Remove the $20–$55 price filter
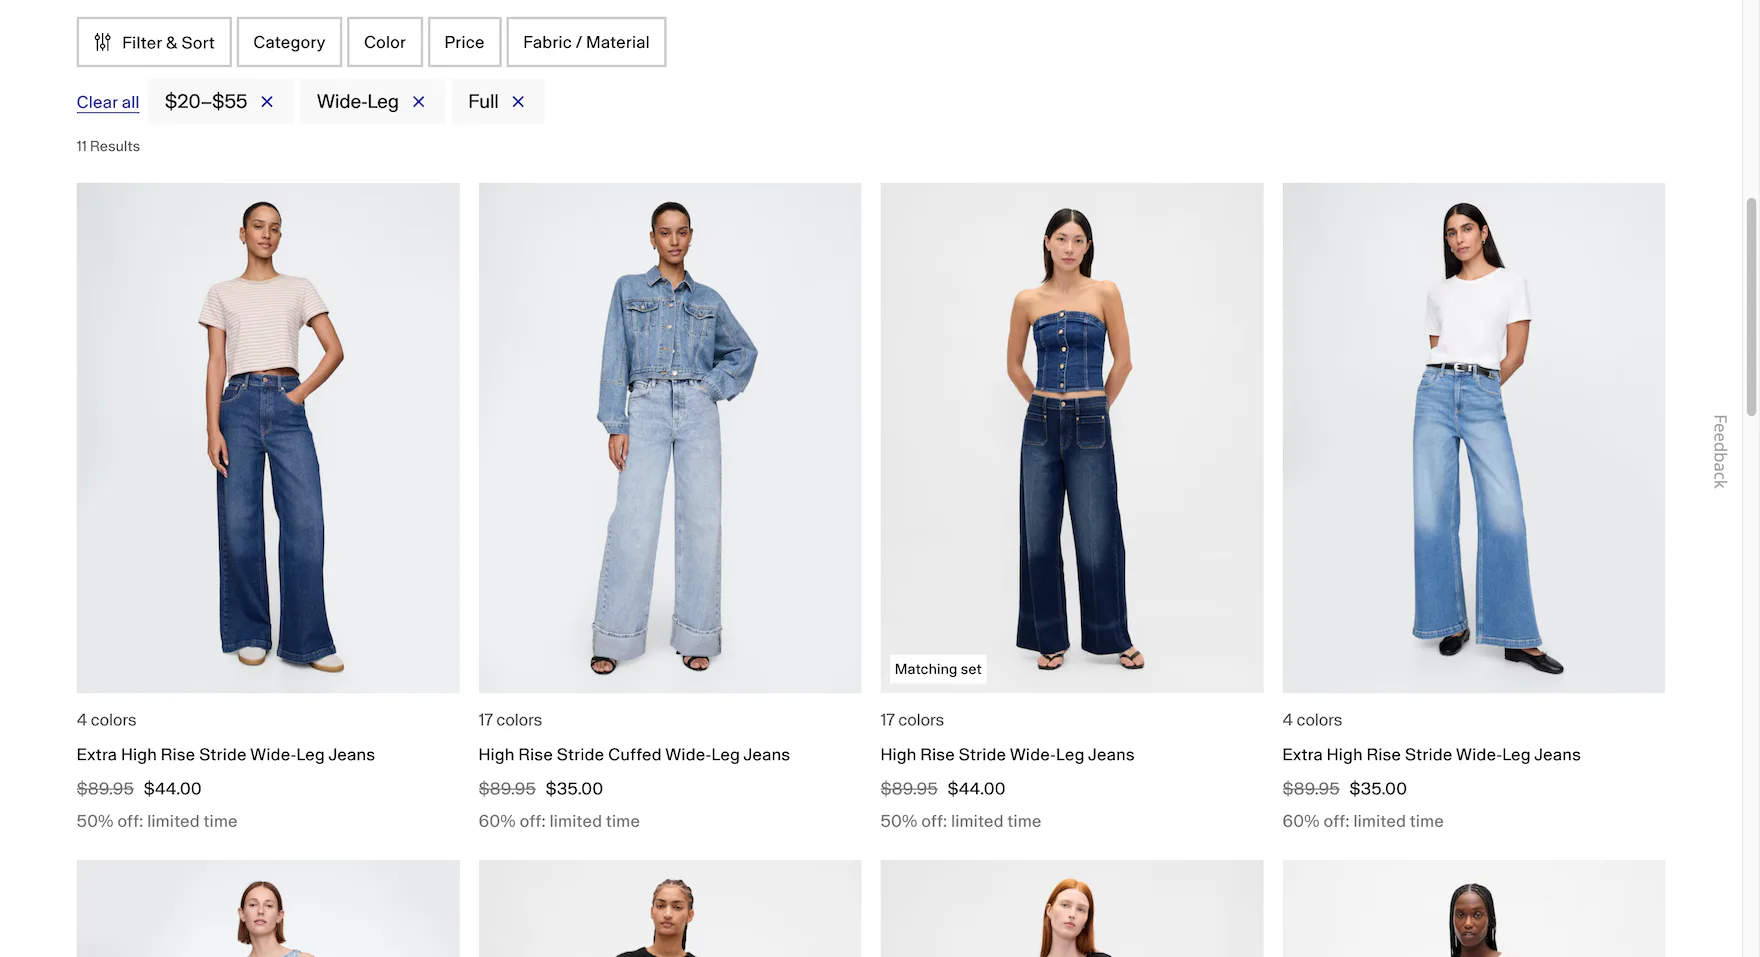 pos(267,102)
